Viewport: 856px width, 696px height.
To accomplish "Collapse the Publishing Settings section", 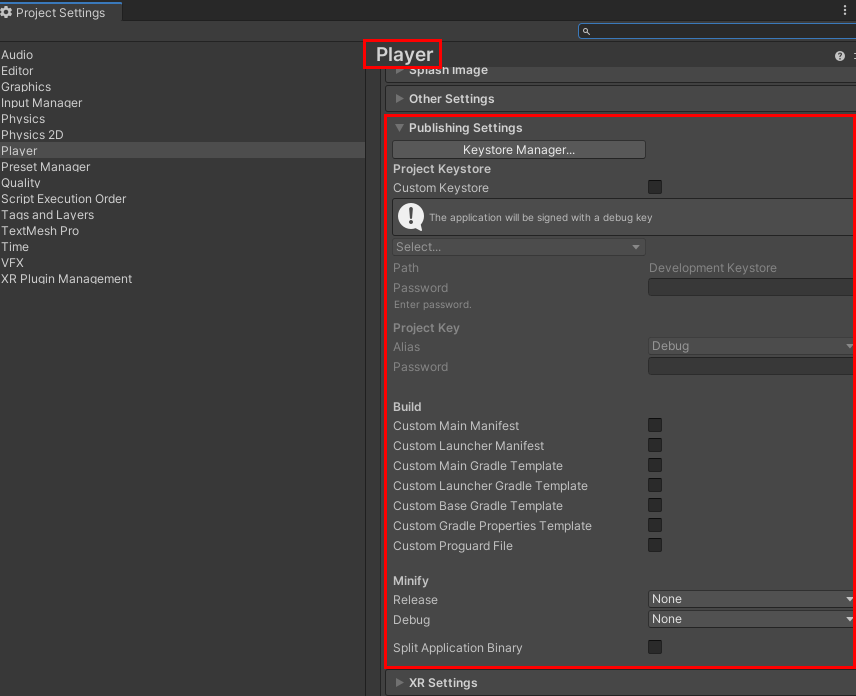I will click(399, 127).
